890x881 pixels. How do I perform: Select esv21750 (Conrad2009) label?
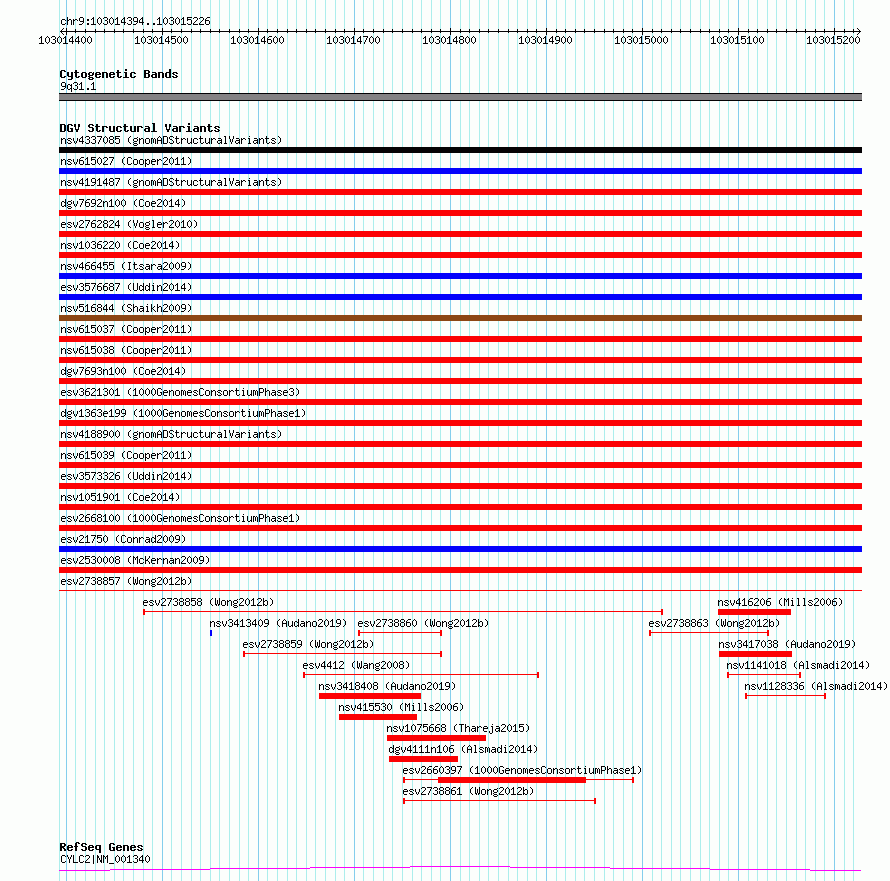click(123, 539)
